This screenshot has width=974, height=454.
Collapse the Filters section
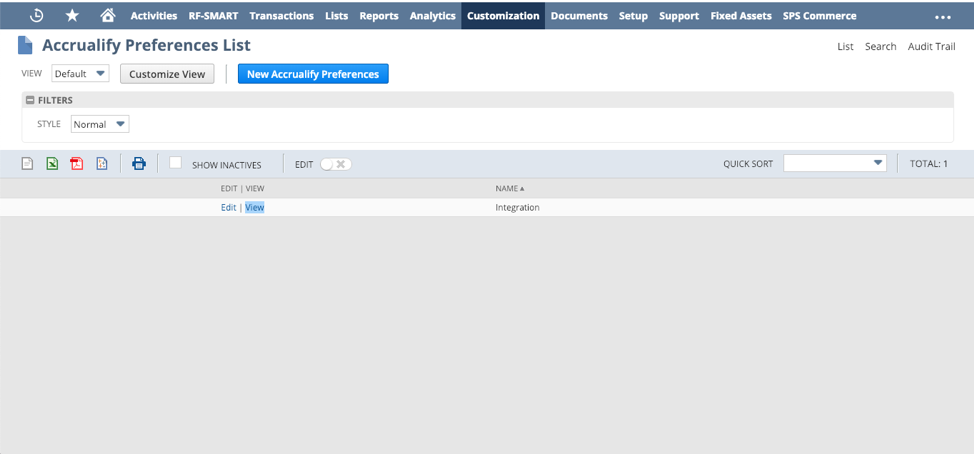30,100
